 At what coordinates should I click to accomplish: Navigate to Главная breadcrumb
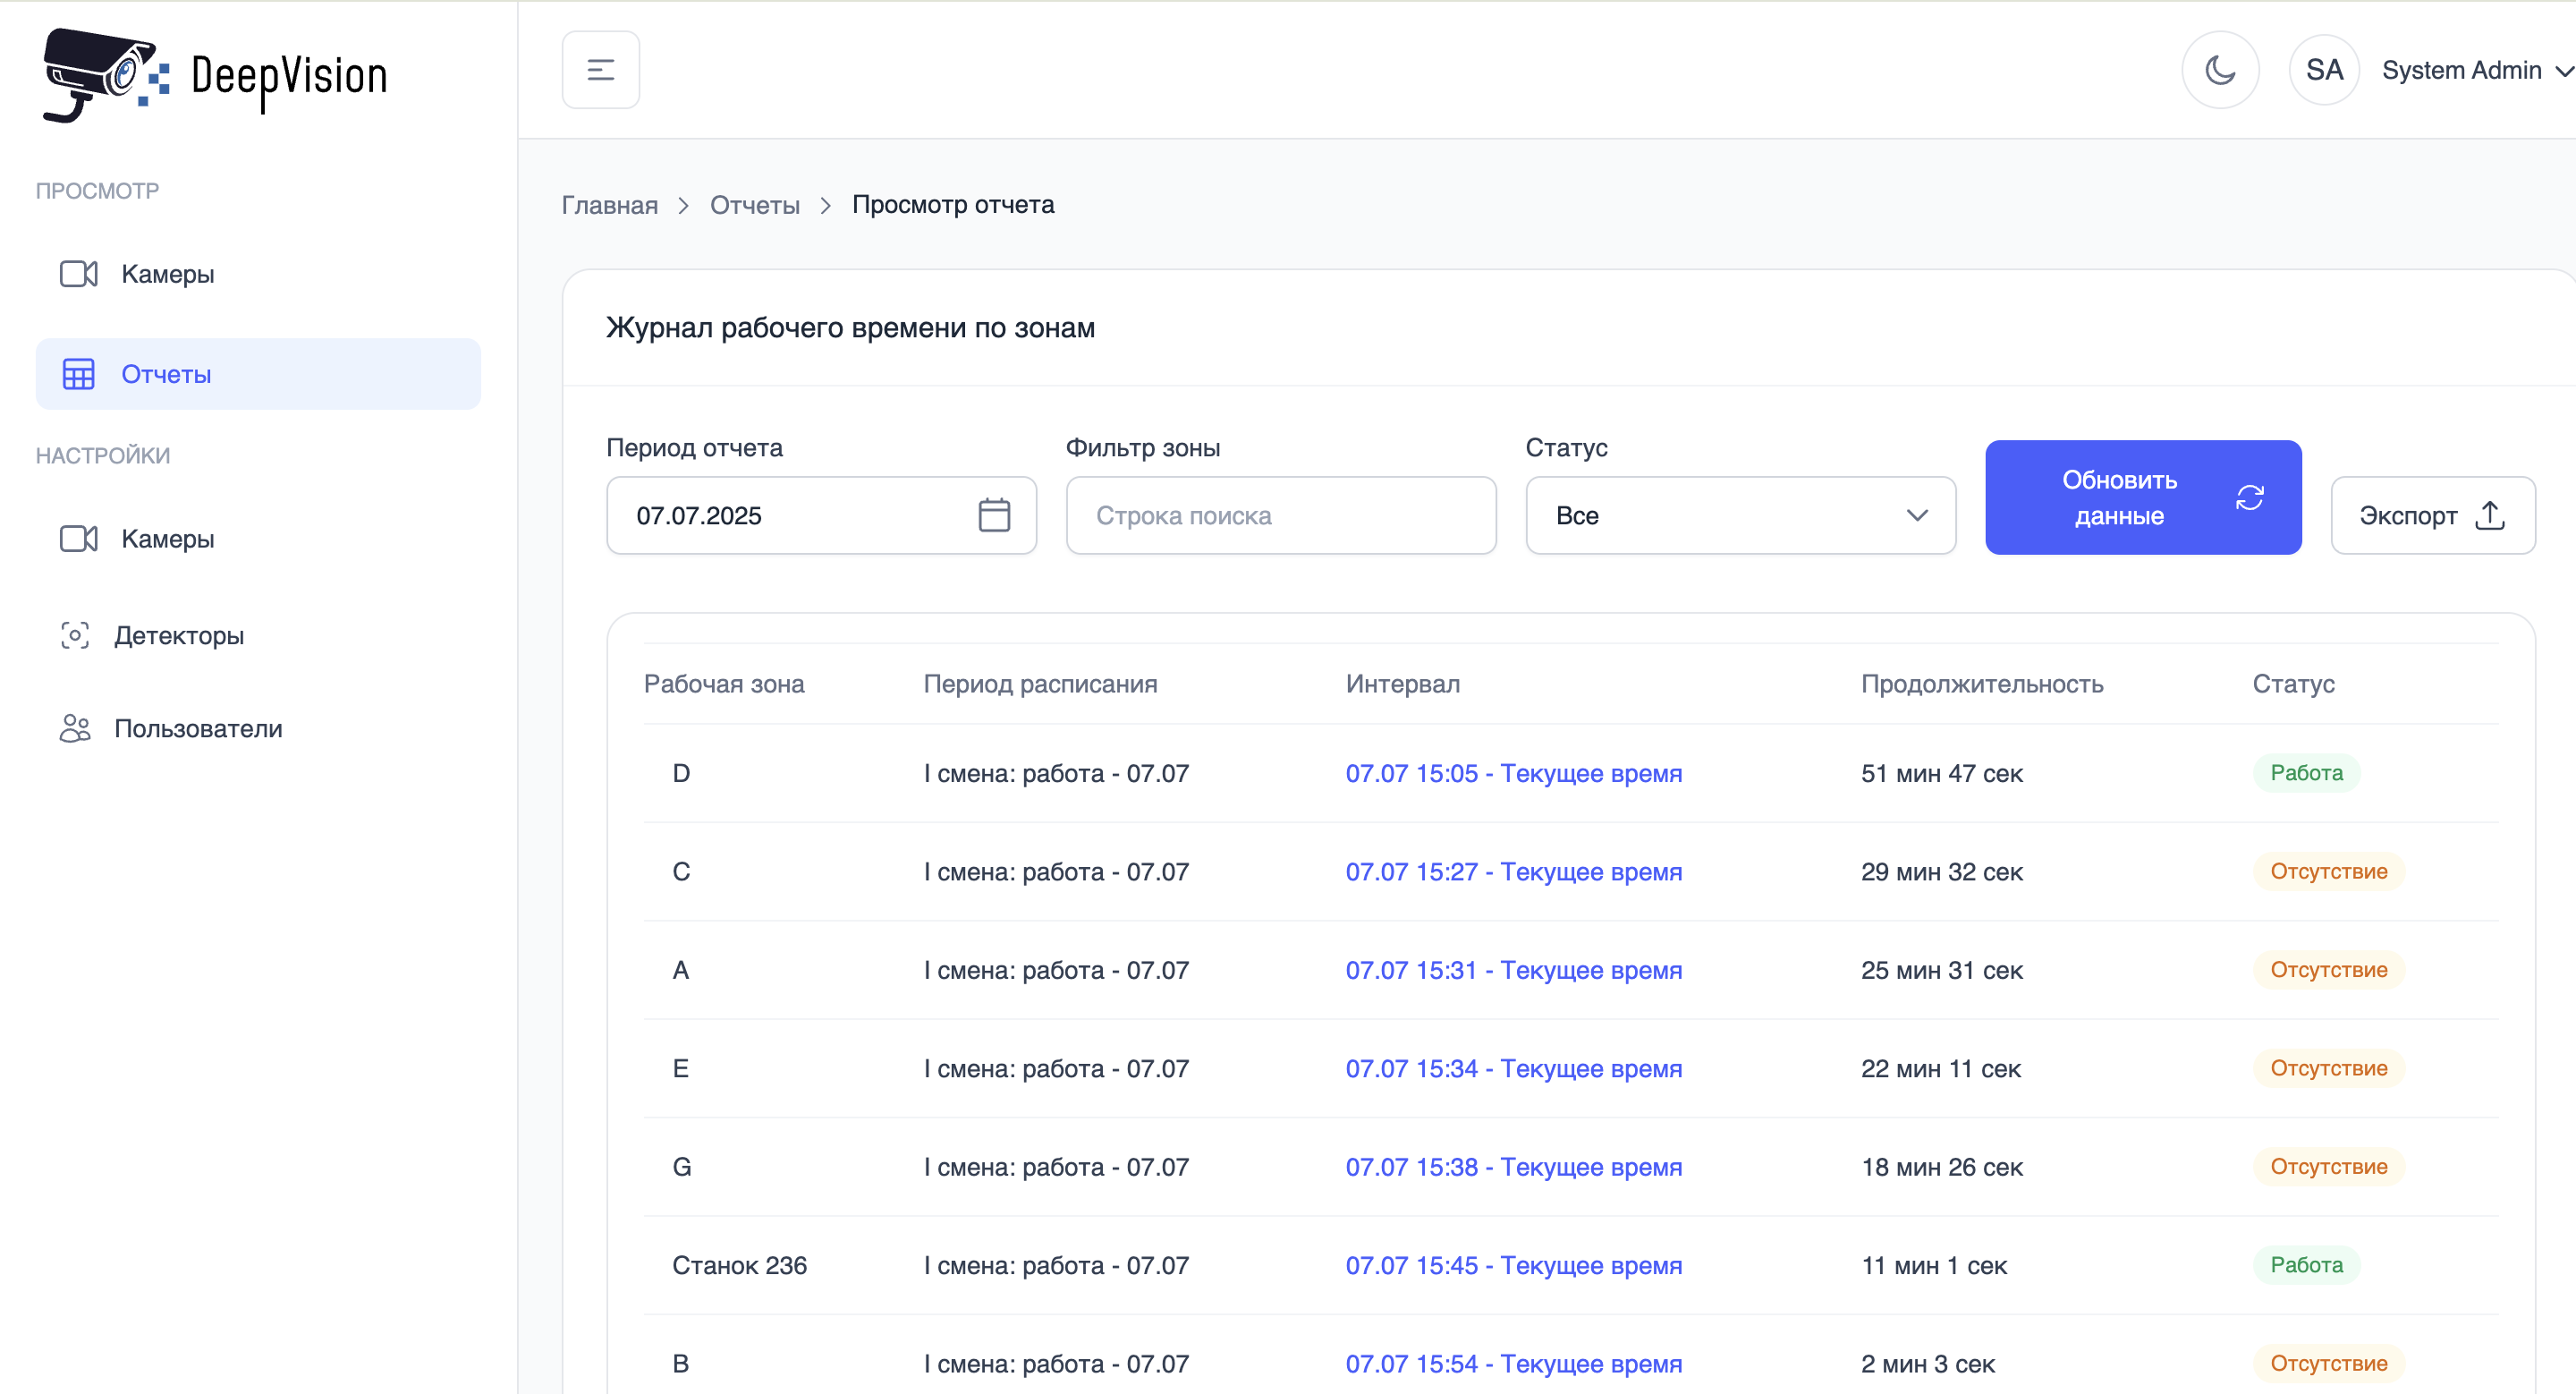click(x=609, y=205)
